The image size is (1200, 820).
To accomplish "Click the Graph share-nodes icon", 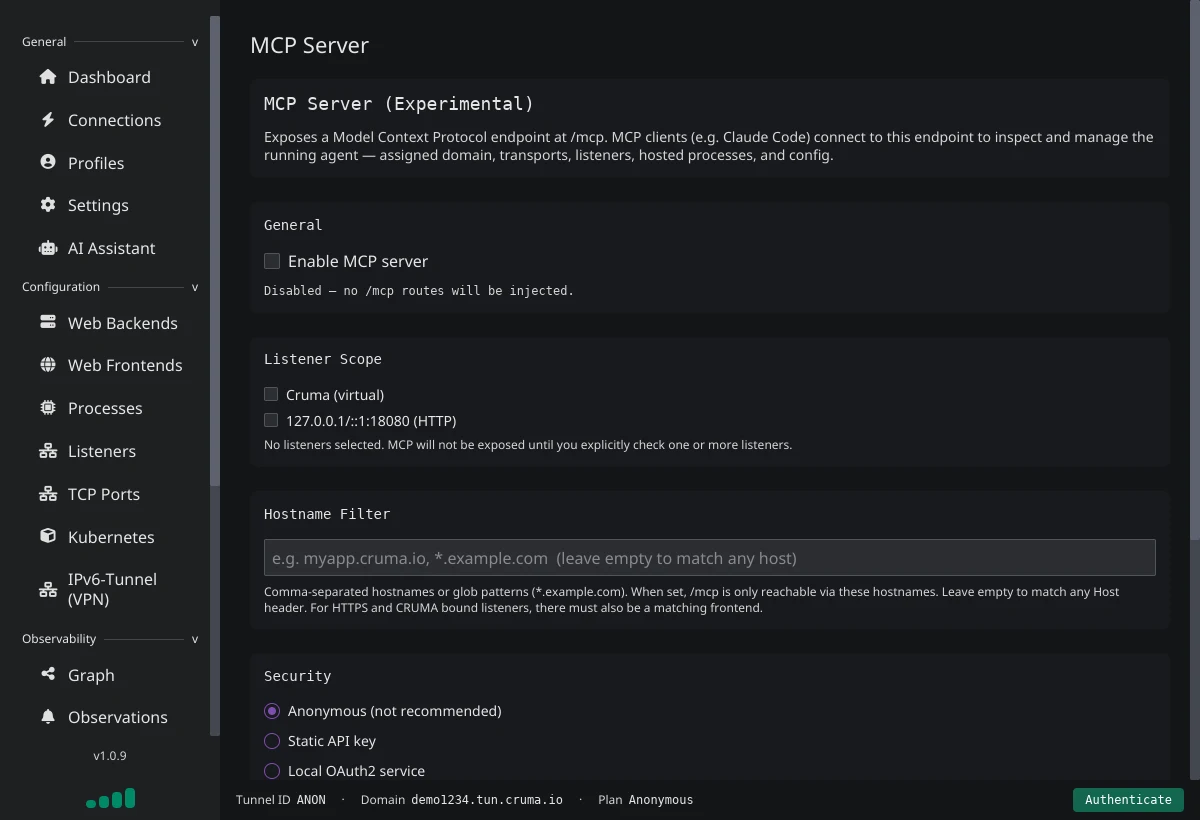I will 47,674.
